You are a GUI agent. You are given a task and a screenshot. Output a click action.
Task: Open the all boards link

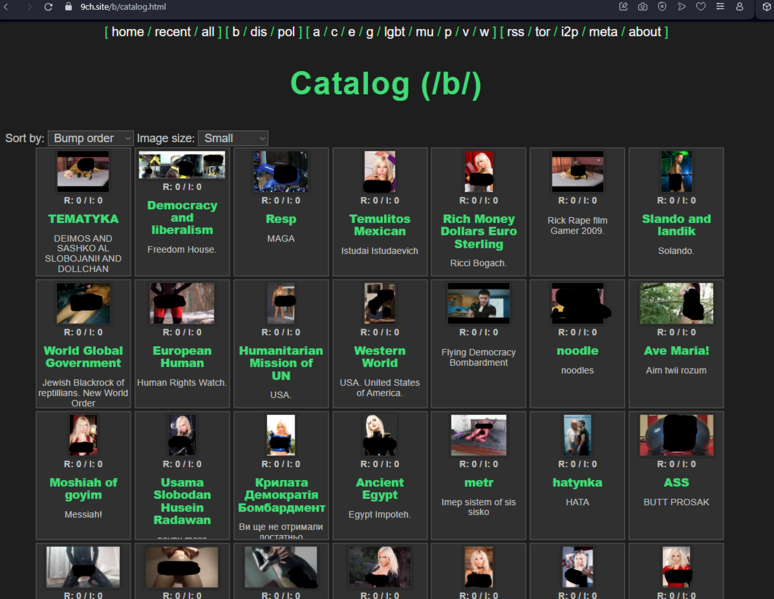(x=208, y=32)
